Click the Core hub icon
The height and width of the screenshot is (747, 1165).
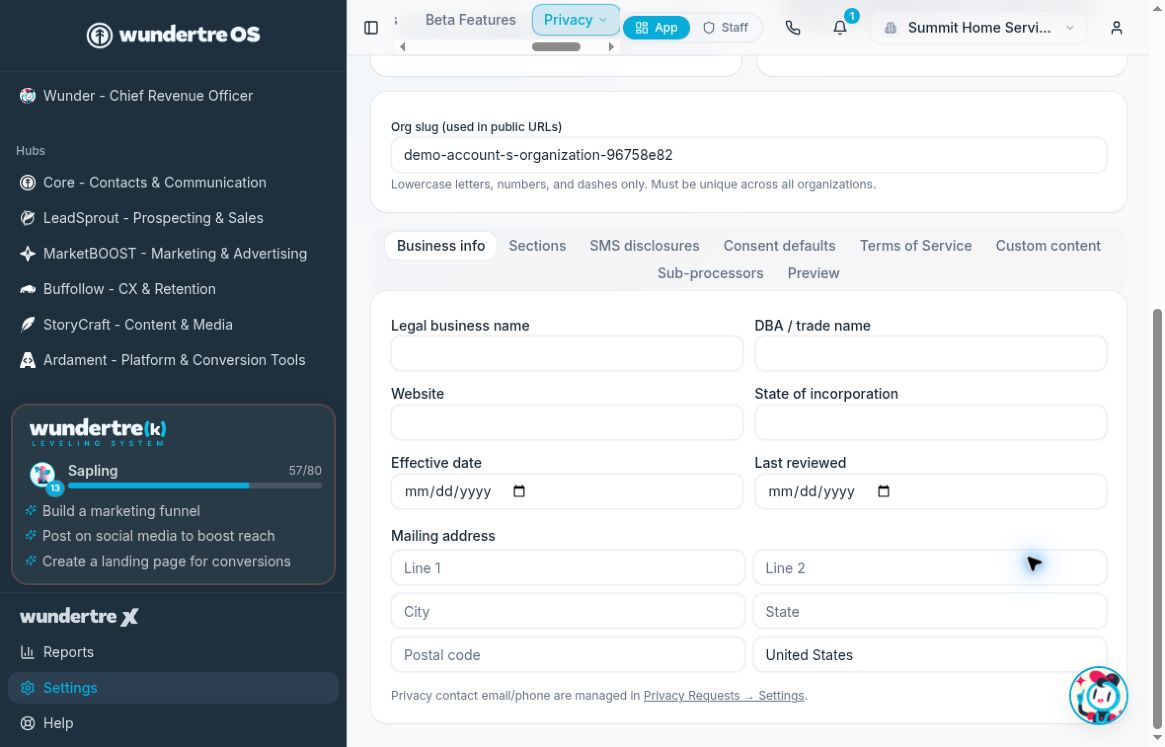point(27,183)
